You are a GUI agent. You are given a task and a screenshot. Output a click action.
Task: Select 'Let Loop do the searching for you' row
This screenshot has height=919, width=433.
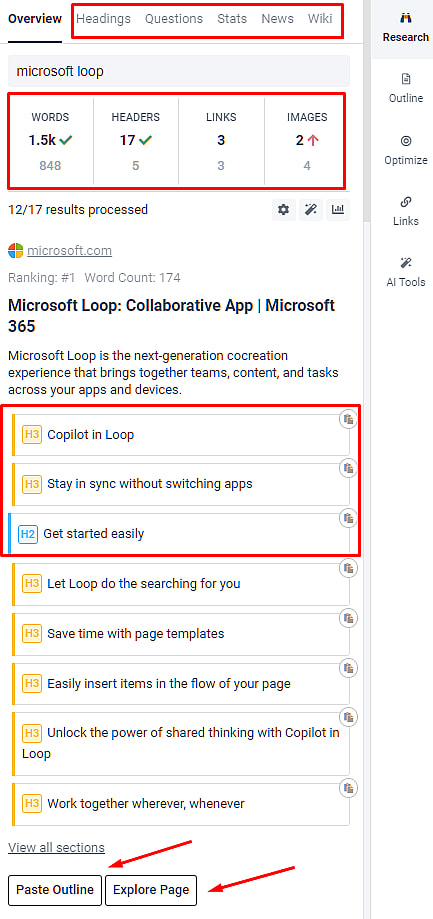tap(180, 584)
